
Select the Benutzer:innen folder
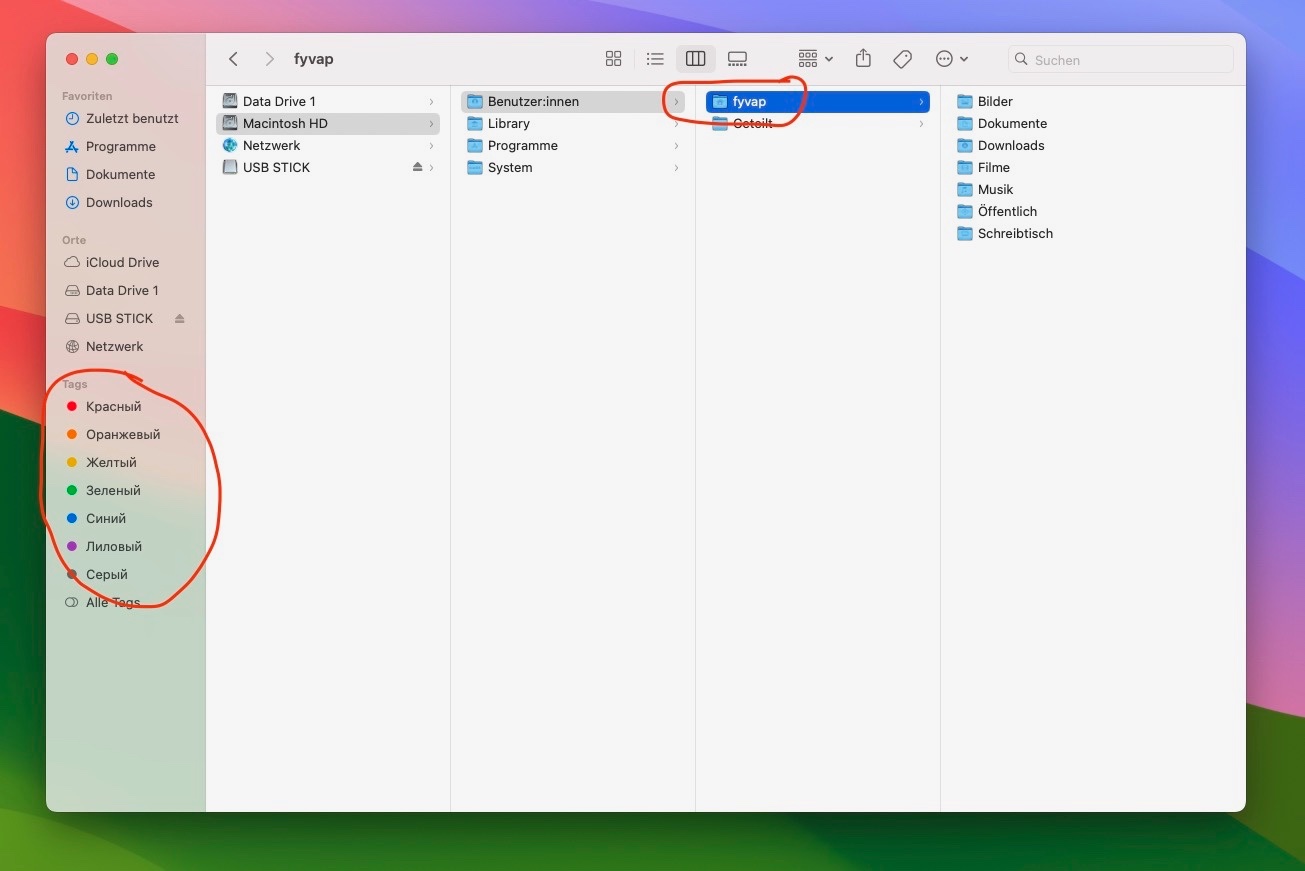pyautogui.click(x=573, y=101)
